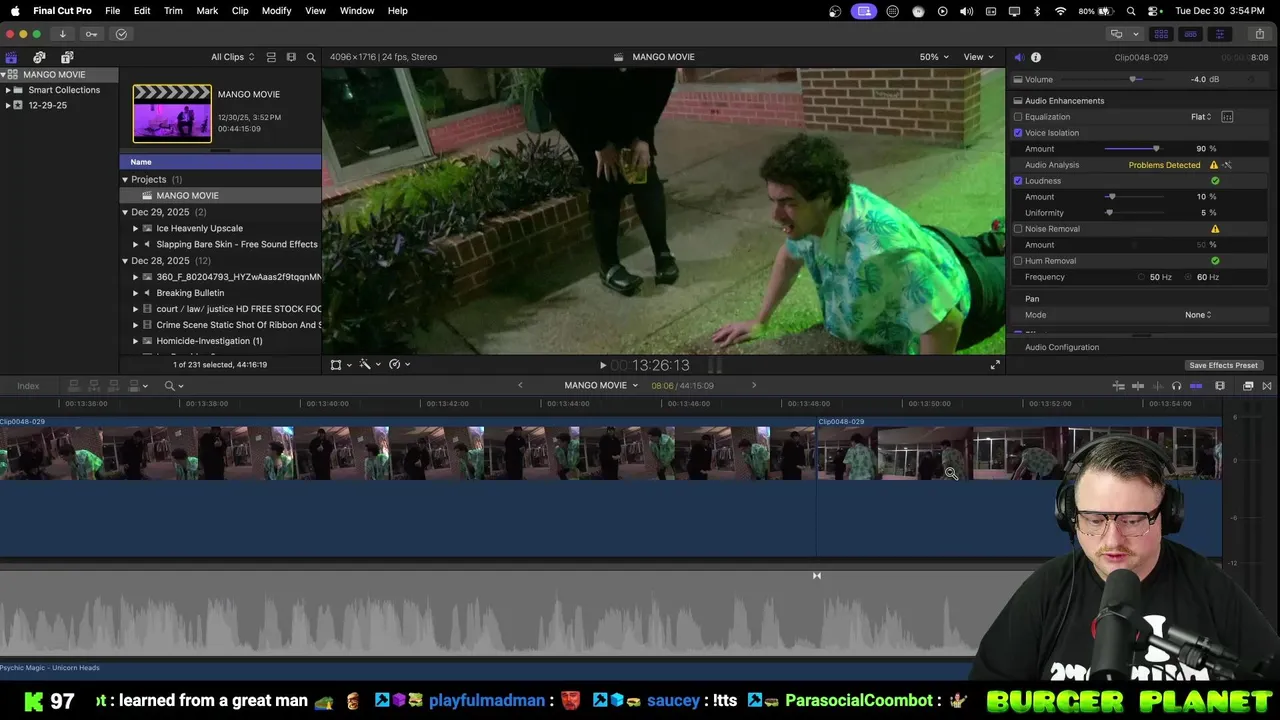Viewport: 1280px width, 720px height.
Task: Collapse the Dec 28, 2025 group
Action: tap(125, 261)
